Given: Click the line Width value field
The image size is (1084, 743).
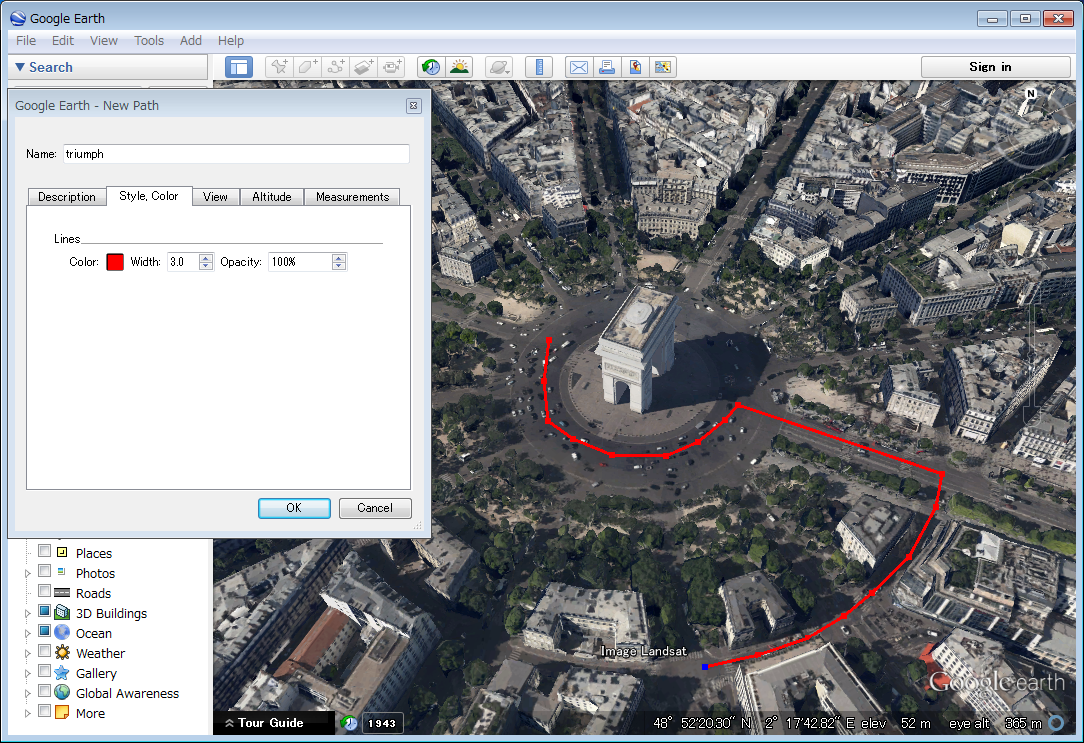Looking at the screenshot, I should click(183, 262).
